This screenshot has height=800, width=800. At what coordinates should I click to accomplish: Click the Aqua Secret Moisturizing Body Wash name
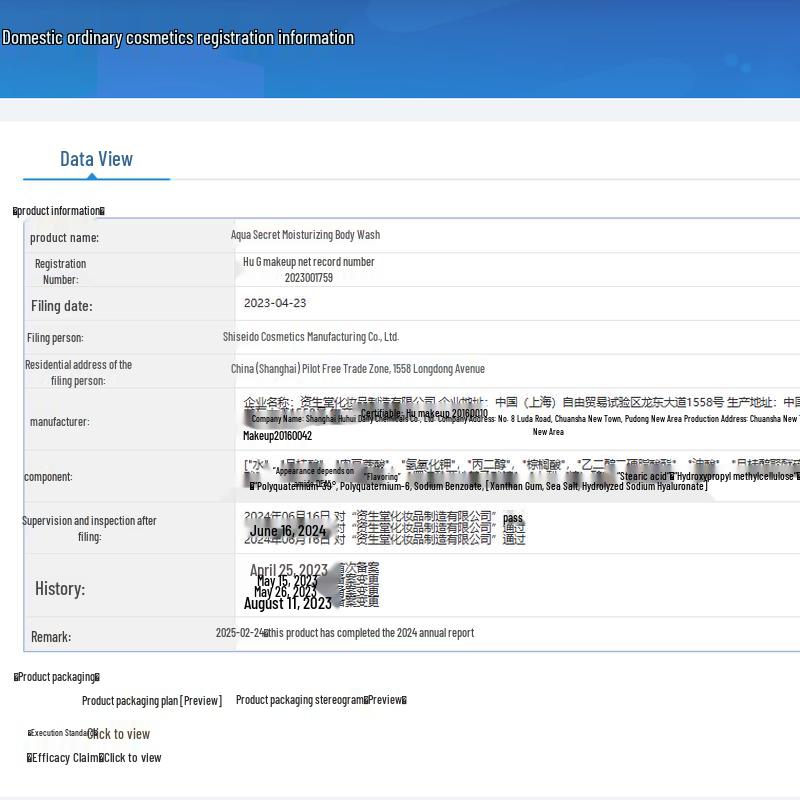[305, 235]
